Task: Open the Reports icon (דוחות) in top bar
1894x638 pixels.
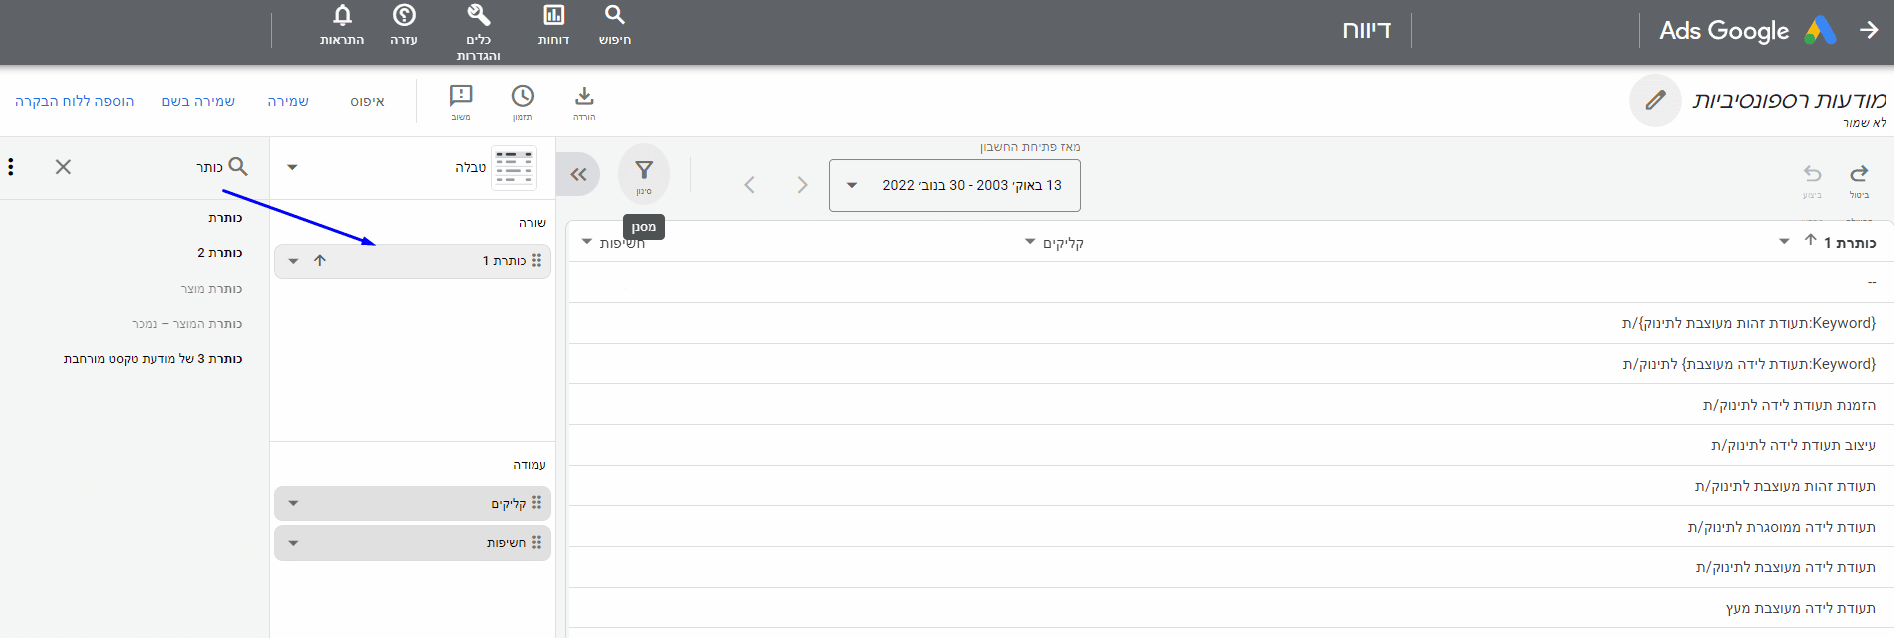Action: pyautogui.click(x=553, y=24)
